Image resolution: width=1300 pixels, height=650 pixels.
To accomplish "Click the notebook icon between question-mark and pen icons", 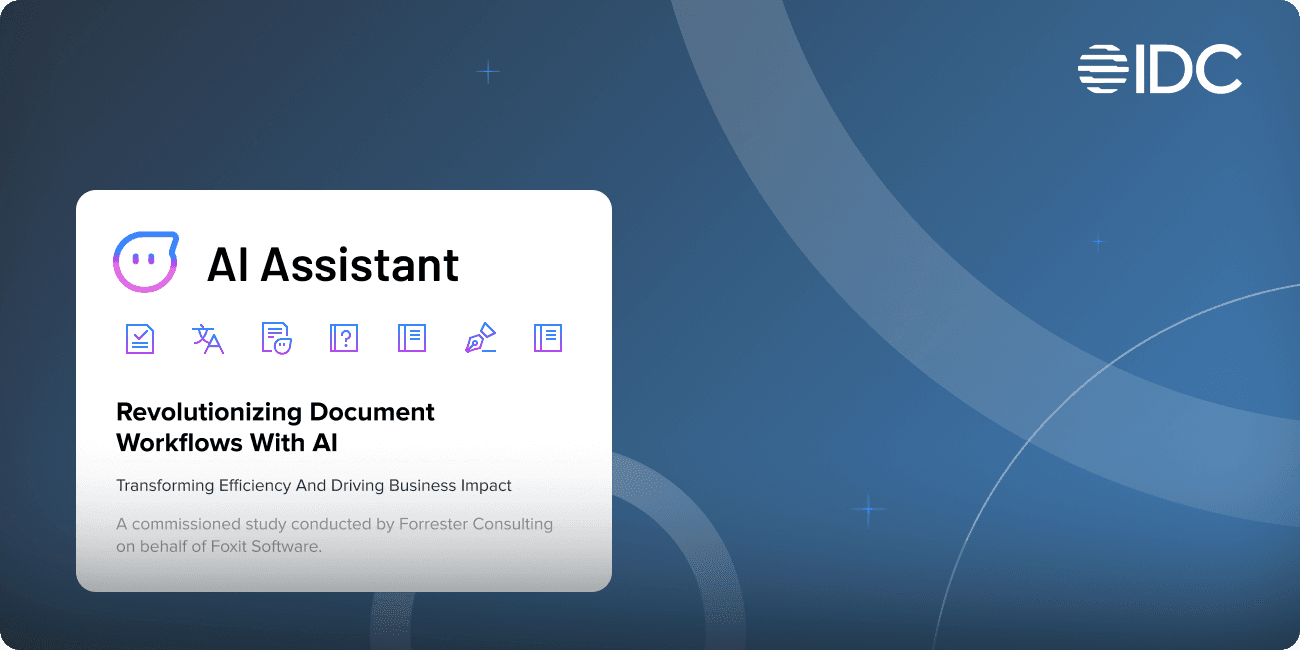I will point(412,338).
